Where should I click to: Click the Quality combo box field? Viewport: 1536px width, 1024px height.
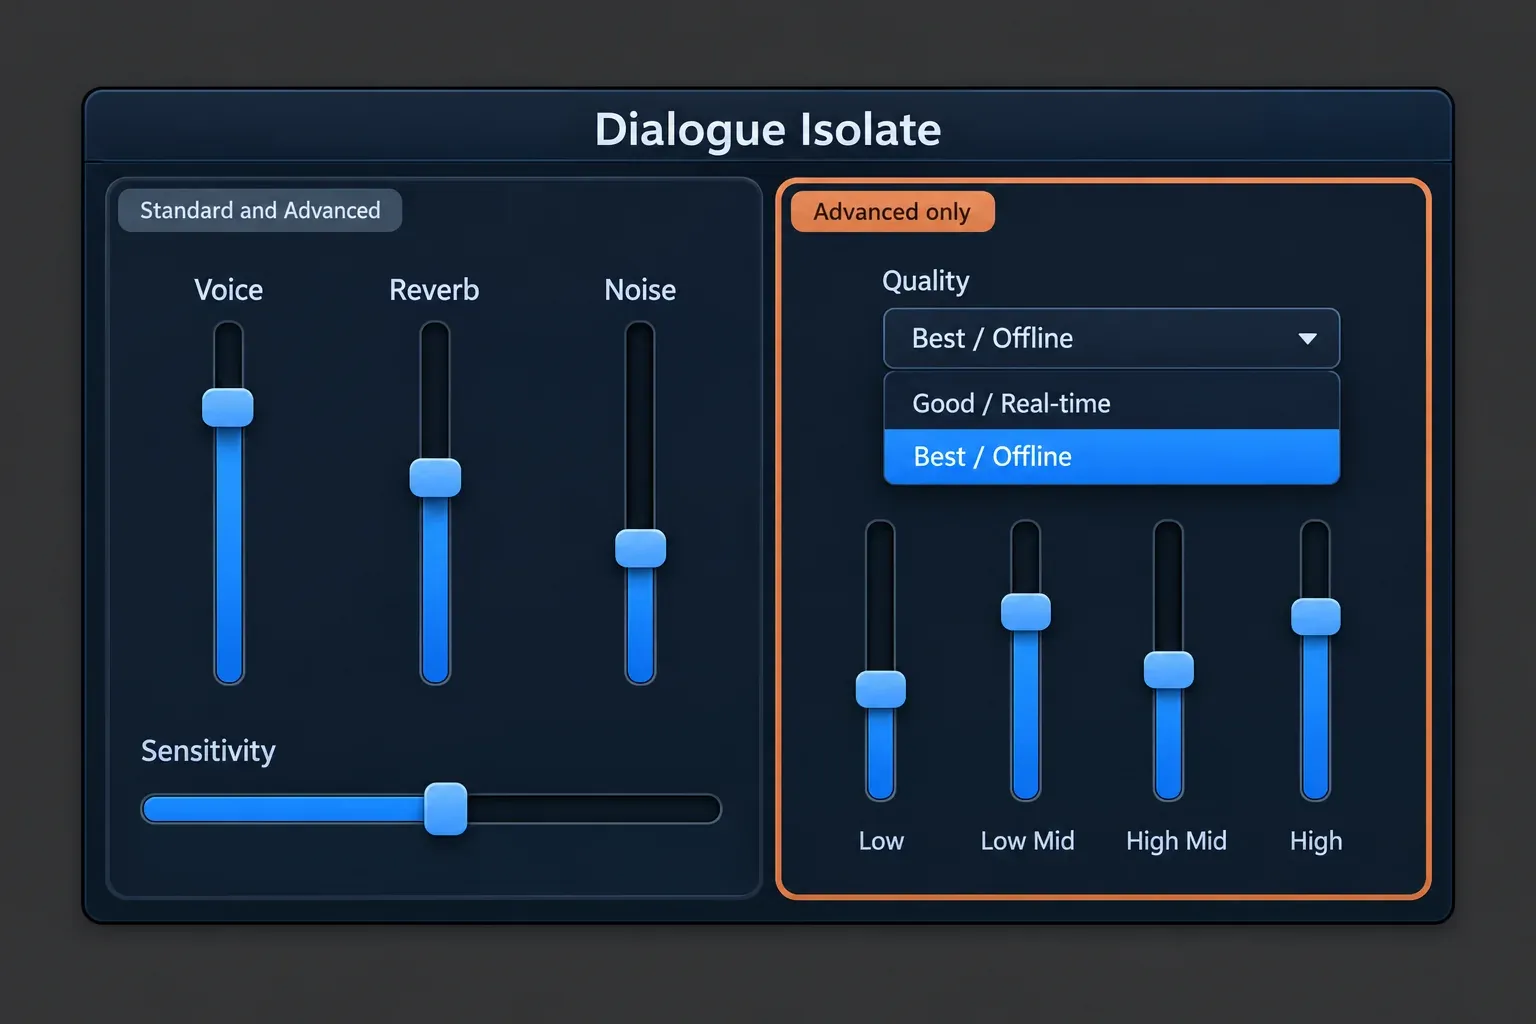(x=1111, y=338)
